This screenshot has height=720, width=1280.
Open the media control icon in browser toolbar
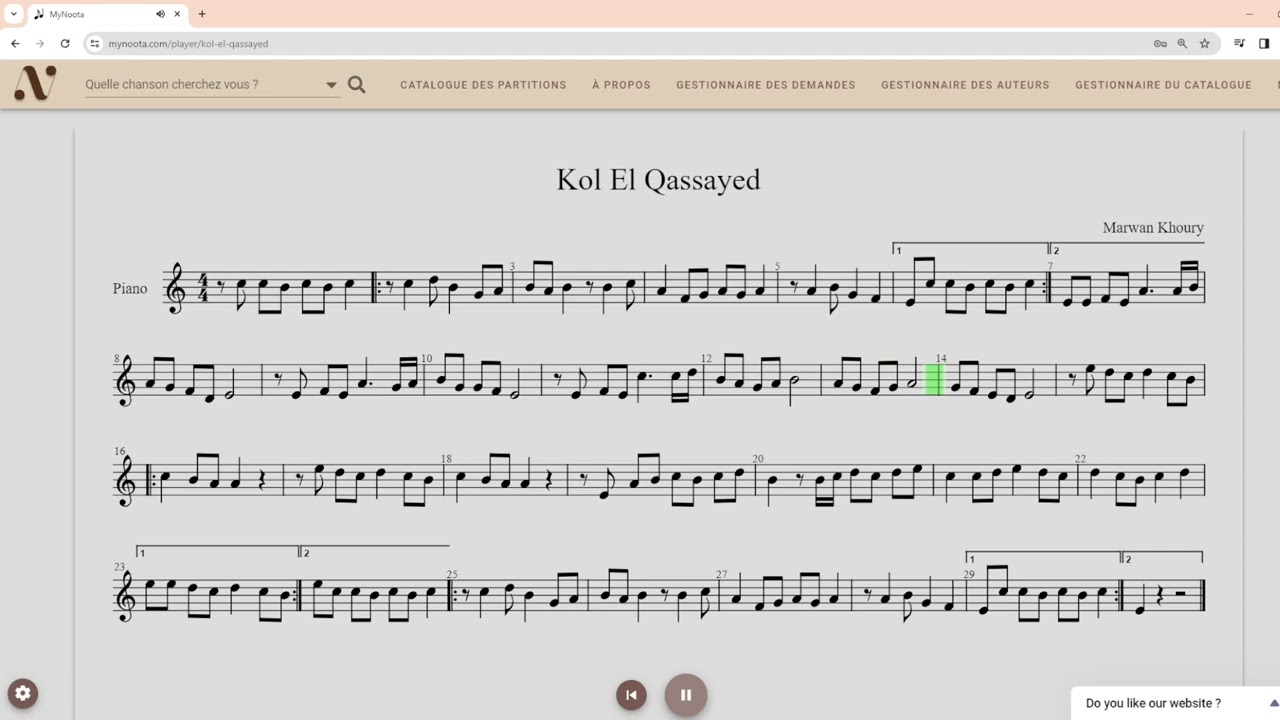(x=1239, y=43)
